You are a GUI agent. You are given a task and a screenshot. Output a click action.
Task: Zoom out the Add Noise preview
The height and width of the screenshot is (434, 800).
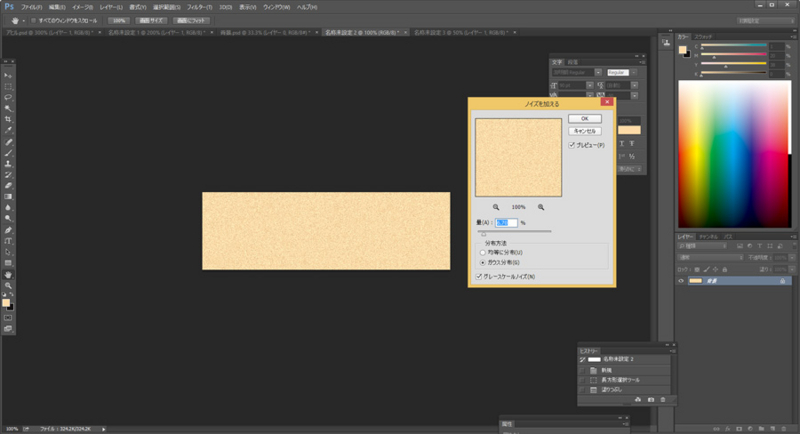(496, 207)
